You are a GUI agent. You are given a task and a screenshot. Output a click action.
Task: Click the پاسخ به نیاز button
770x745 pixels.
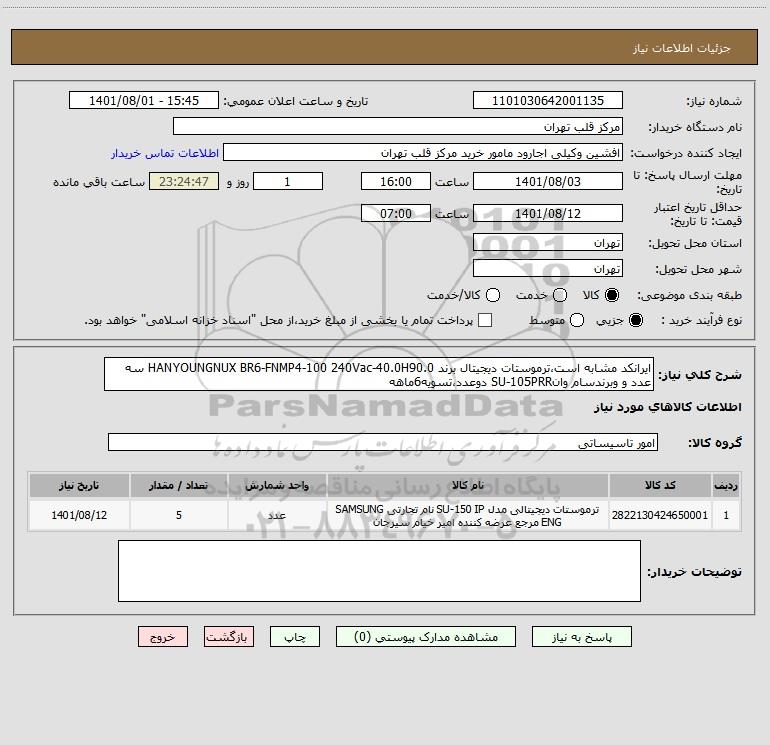(581, 636)
